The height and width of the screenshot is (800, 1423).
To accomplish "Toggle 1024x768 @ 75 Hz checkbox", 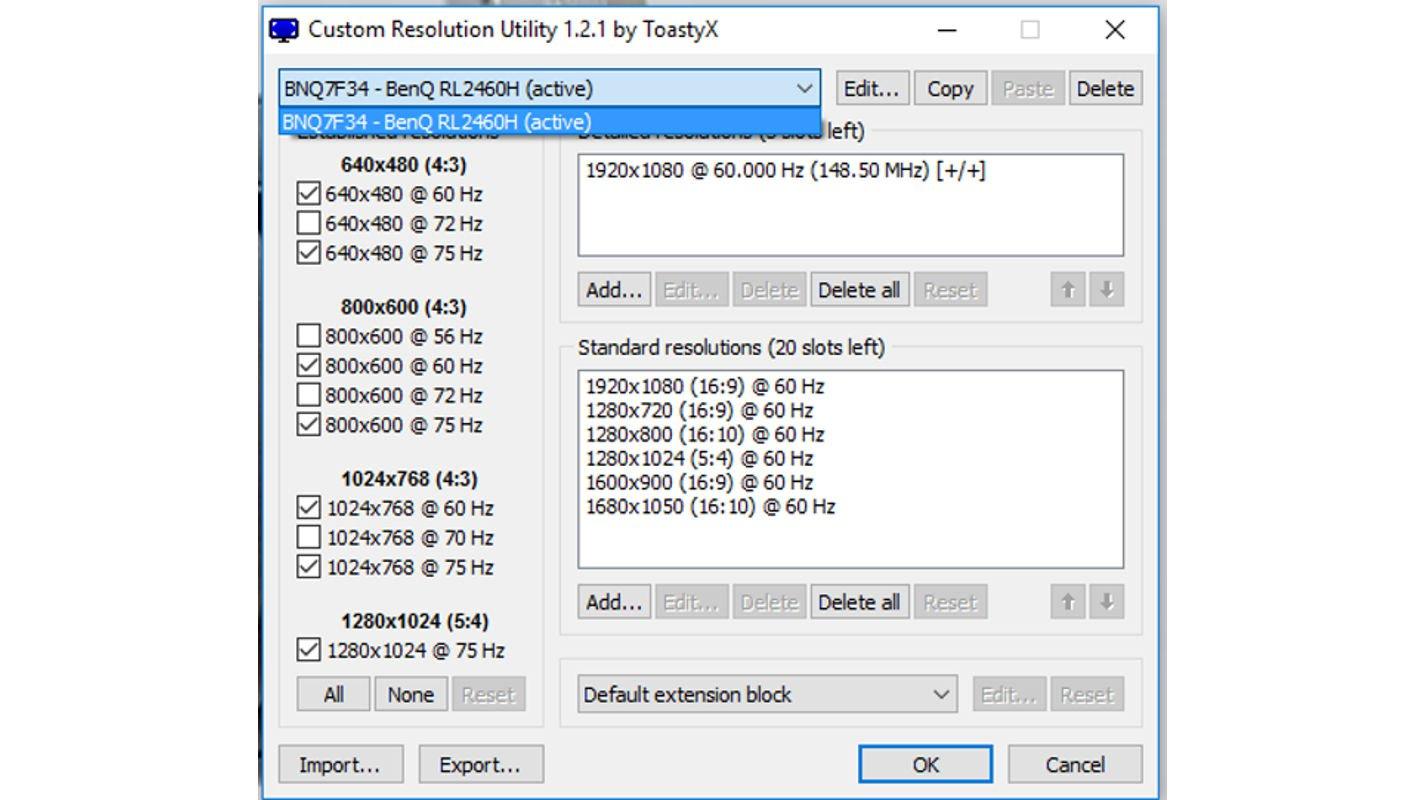I will 309,567.
